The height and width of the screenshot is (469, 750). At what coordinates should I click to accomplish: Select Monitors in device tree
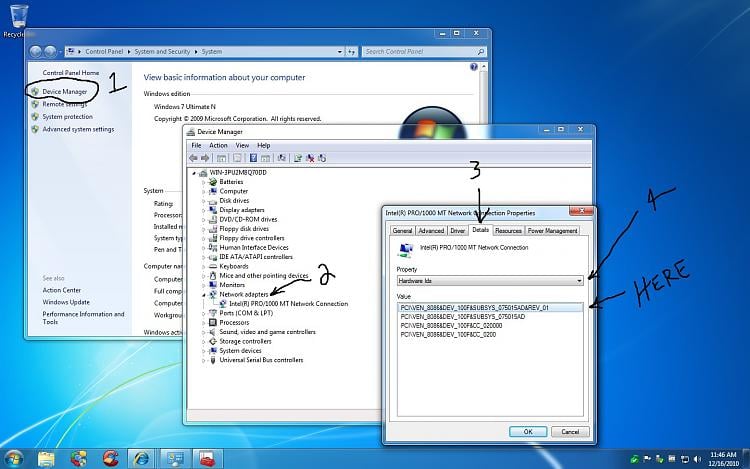(232, 285)
